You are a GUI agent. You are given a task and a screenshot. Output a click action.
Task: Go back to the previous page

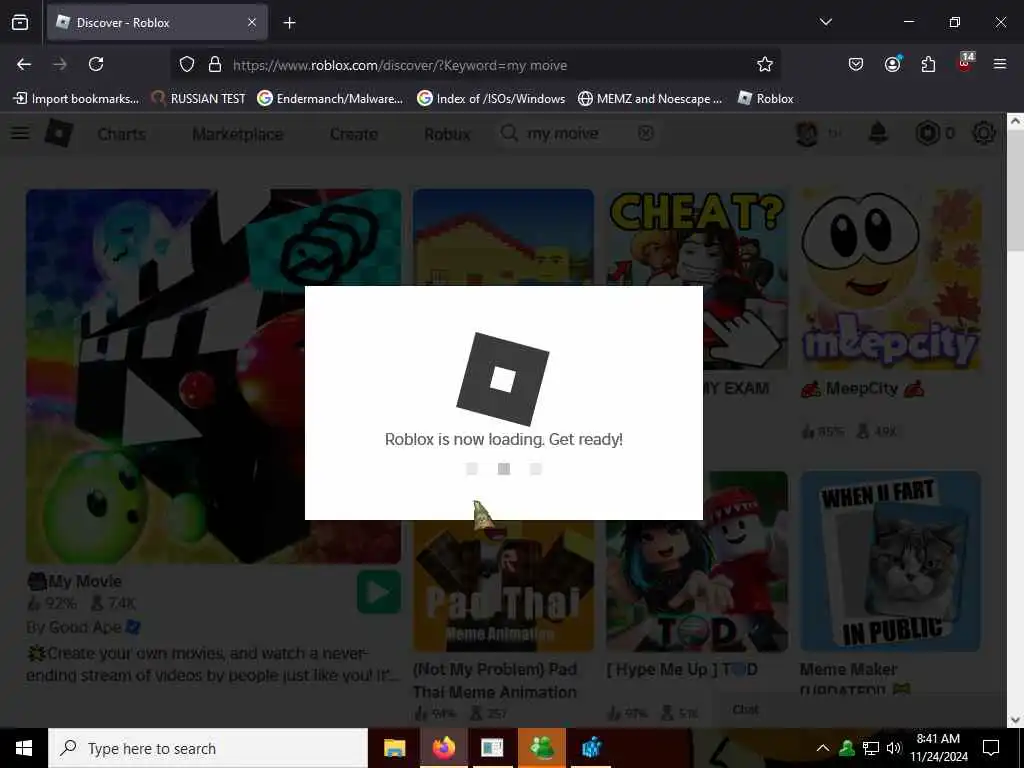click(x=24, y=64)
